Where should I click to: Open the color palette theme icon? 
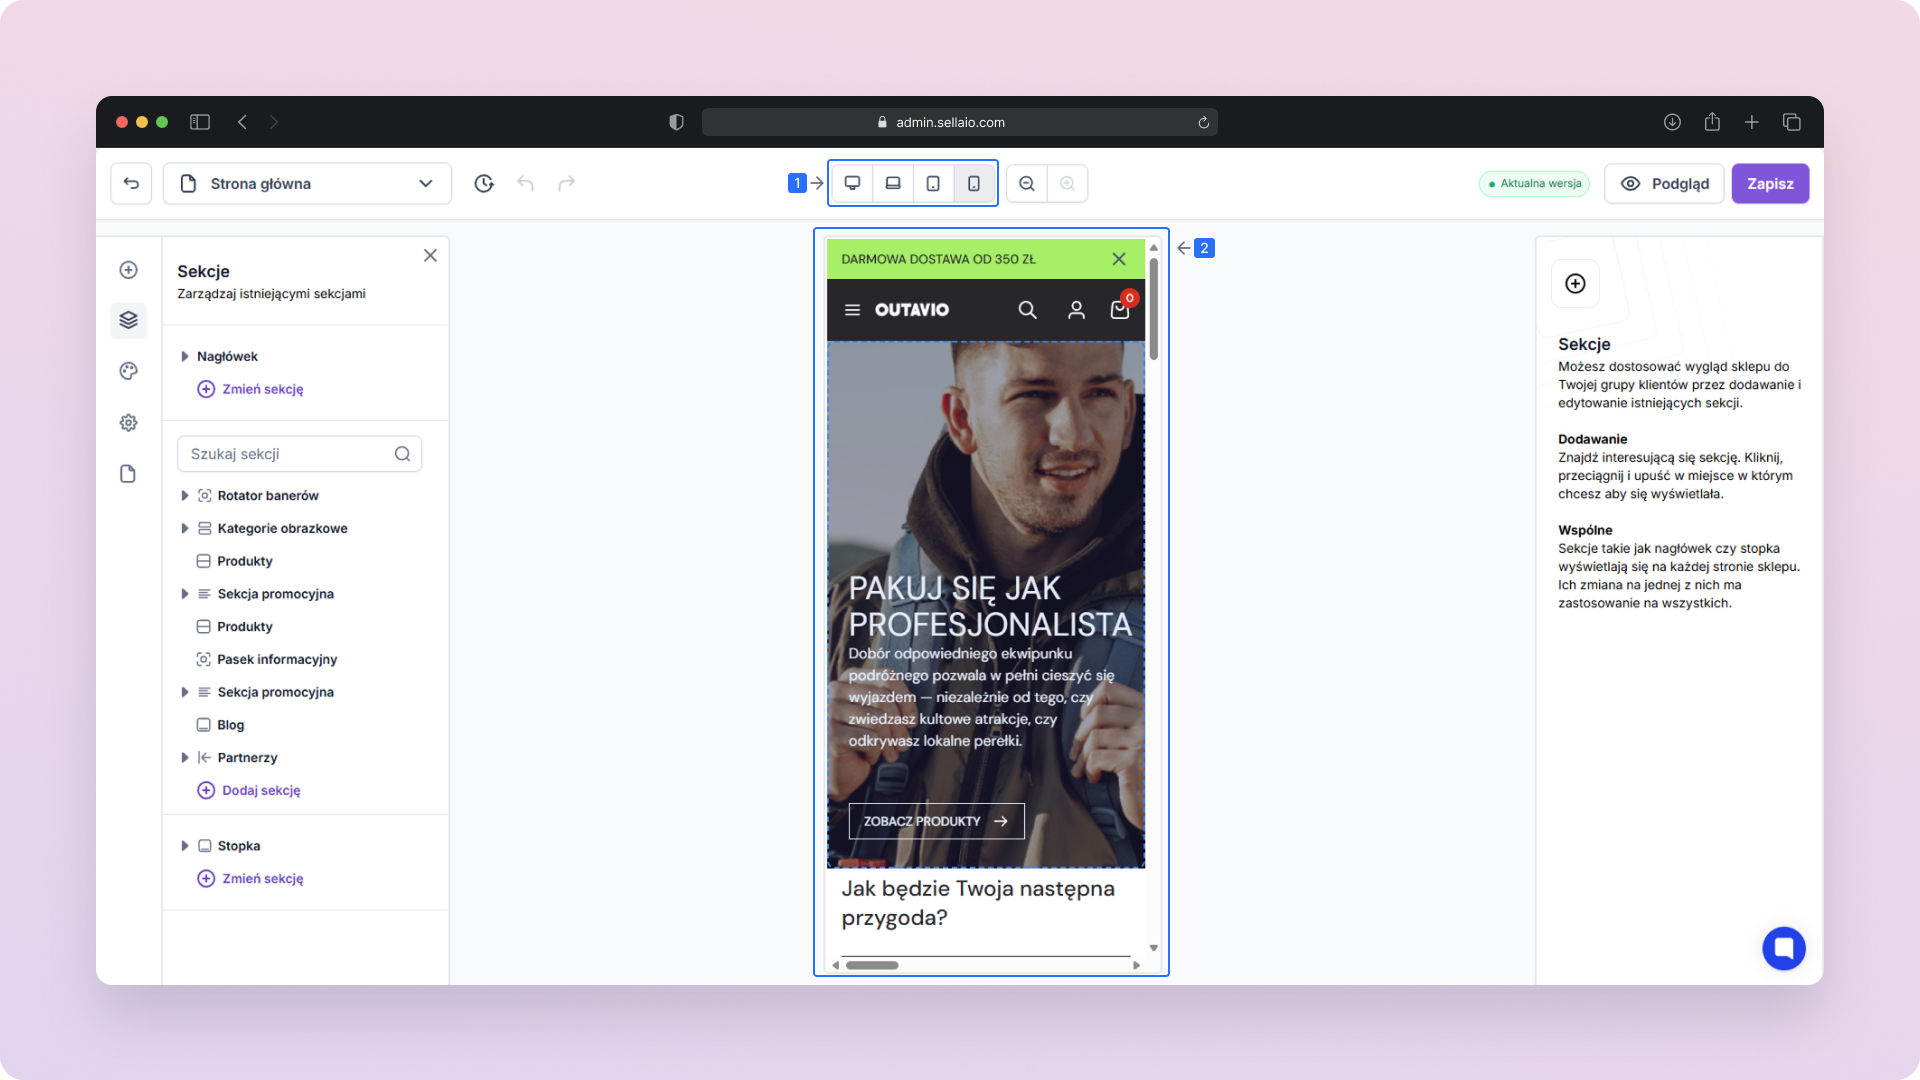tap(128, 371)
